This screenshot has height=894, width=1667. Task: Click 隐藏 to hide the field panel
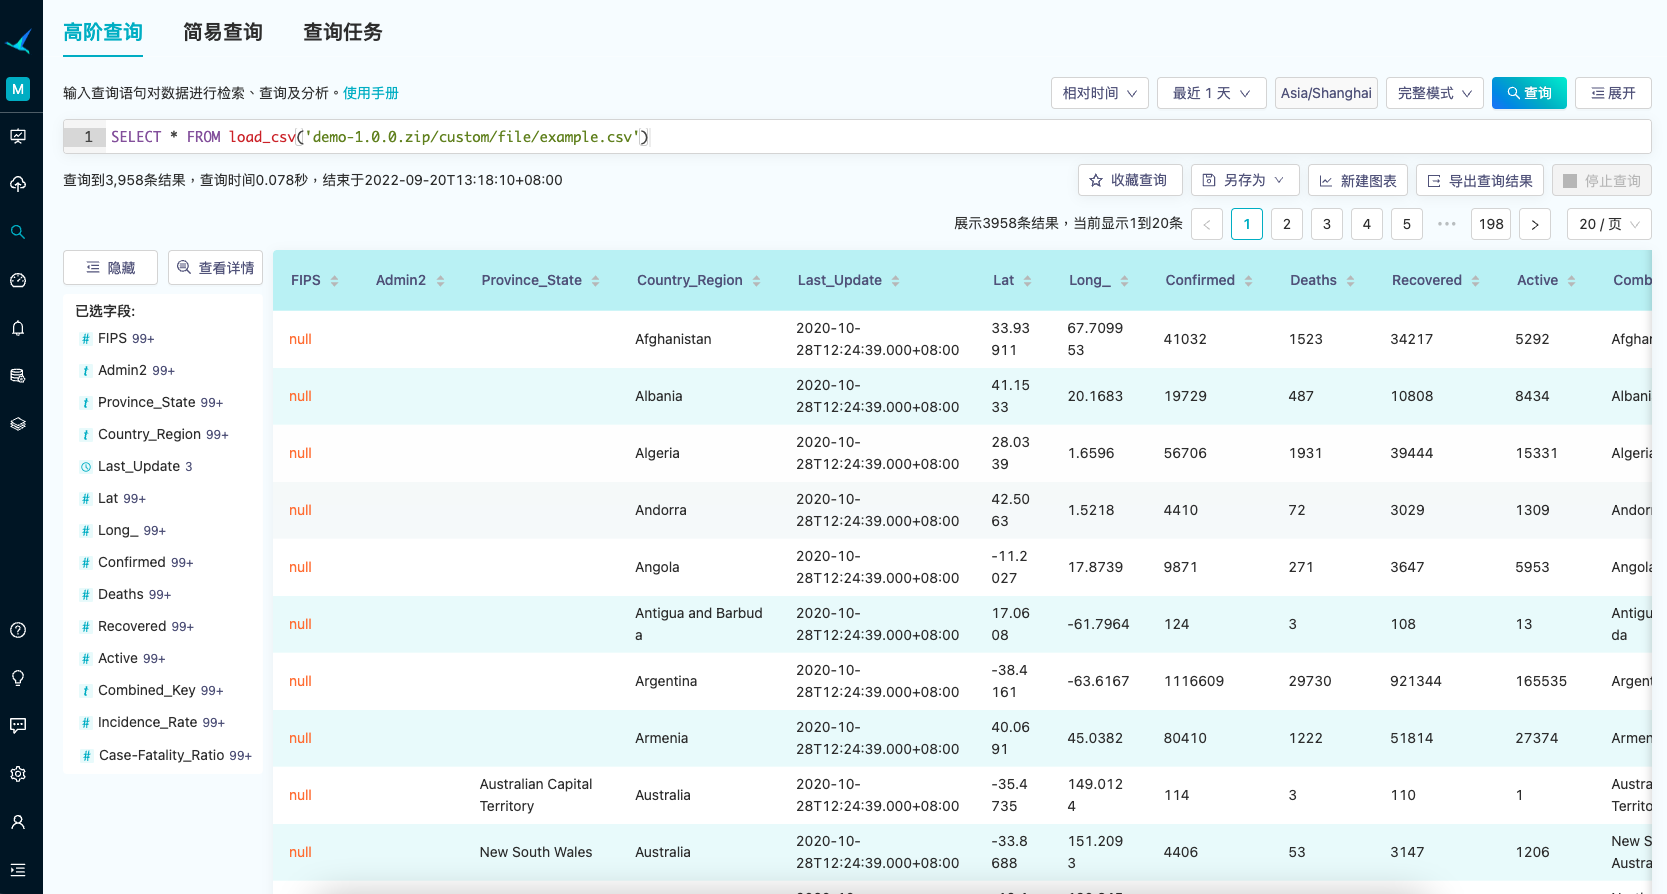click(110, 268)
